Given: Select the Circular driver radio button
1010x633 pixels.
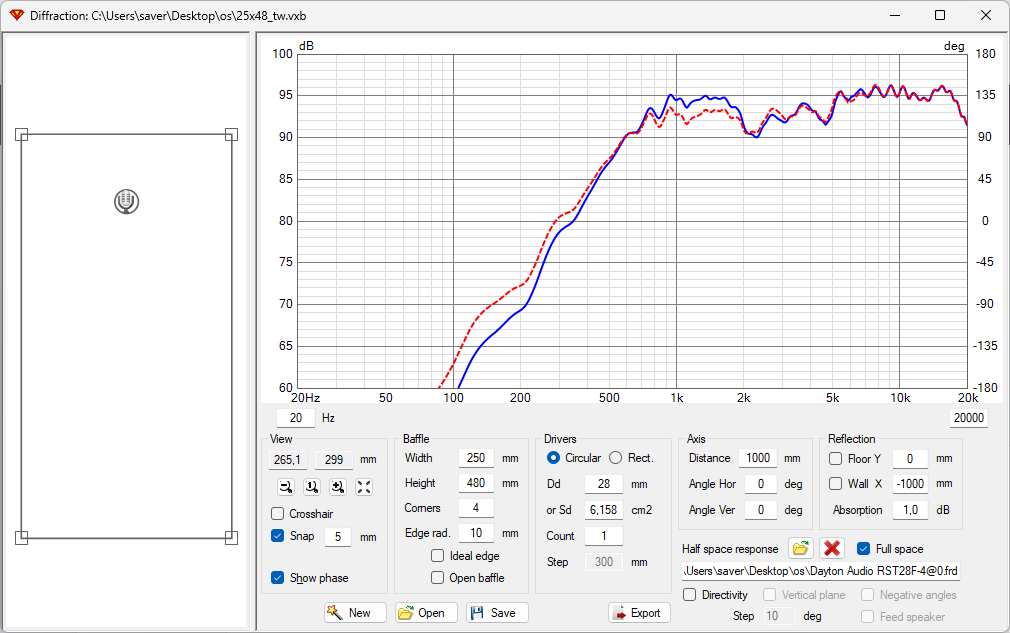Looking at the screenshot, I should (553, 458).
